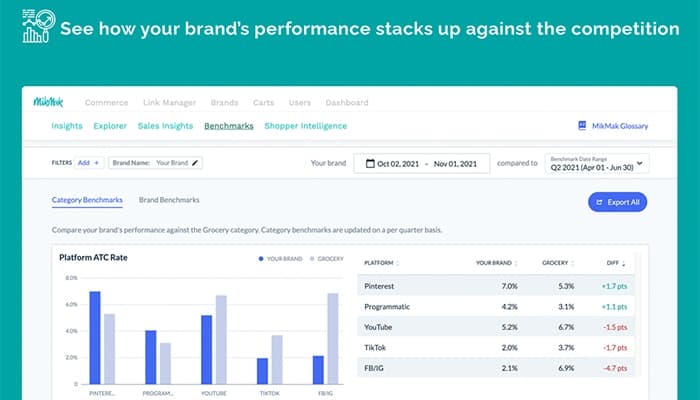Sort the GROCERY column
Image resolution: width=700 pixels, height=400 pixels.
(574, 264)
